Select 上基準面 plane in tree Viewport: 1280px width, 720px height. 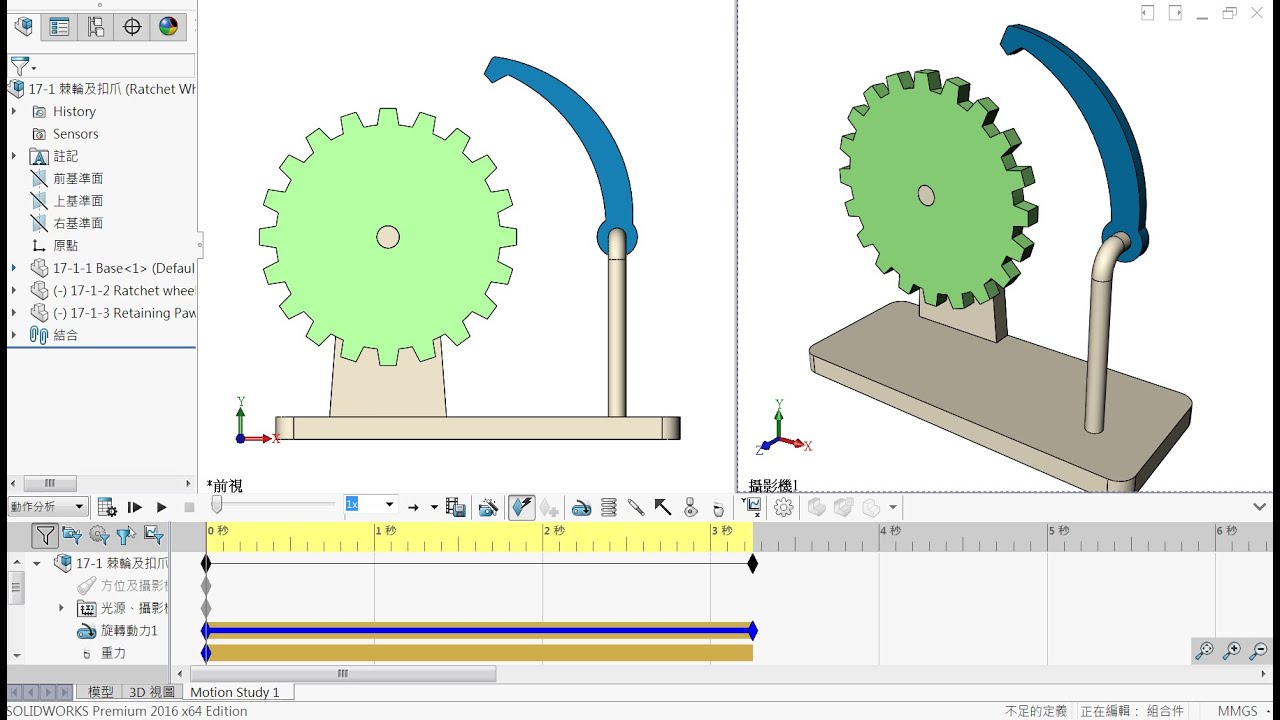point(78,201)
